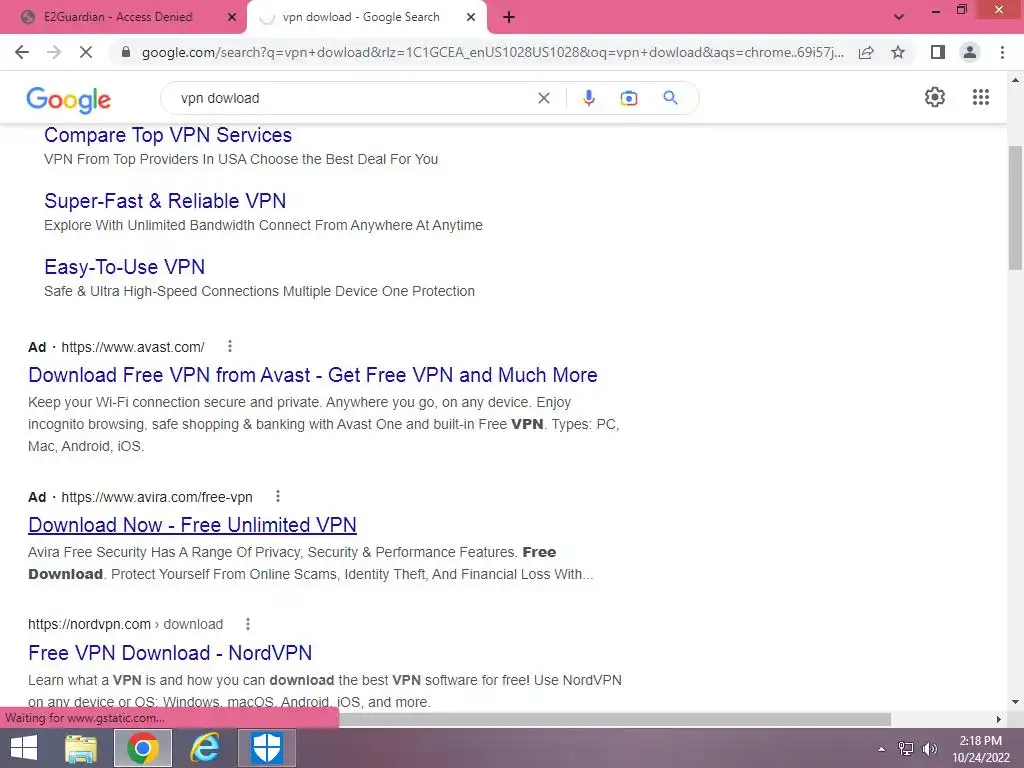Go back to previous page
The height and width of the screenshot is (768, 1024).
pyautogui.click(x=22, y=52)
